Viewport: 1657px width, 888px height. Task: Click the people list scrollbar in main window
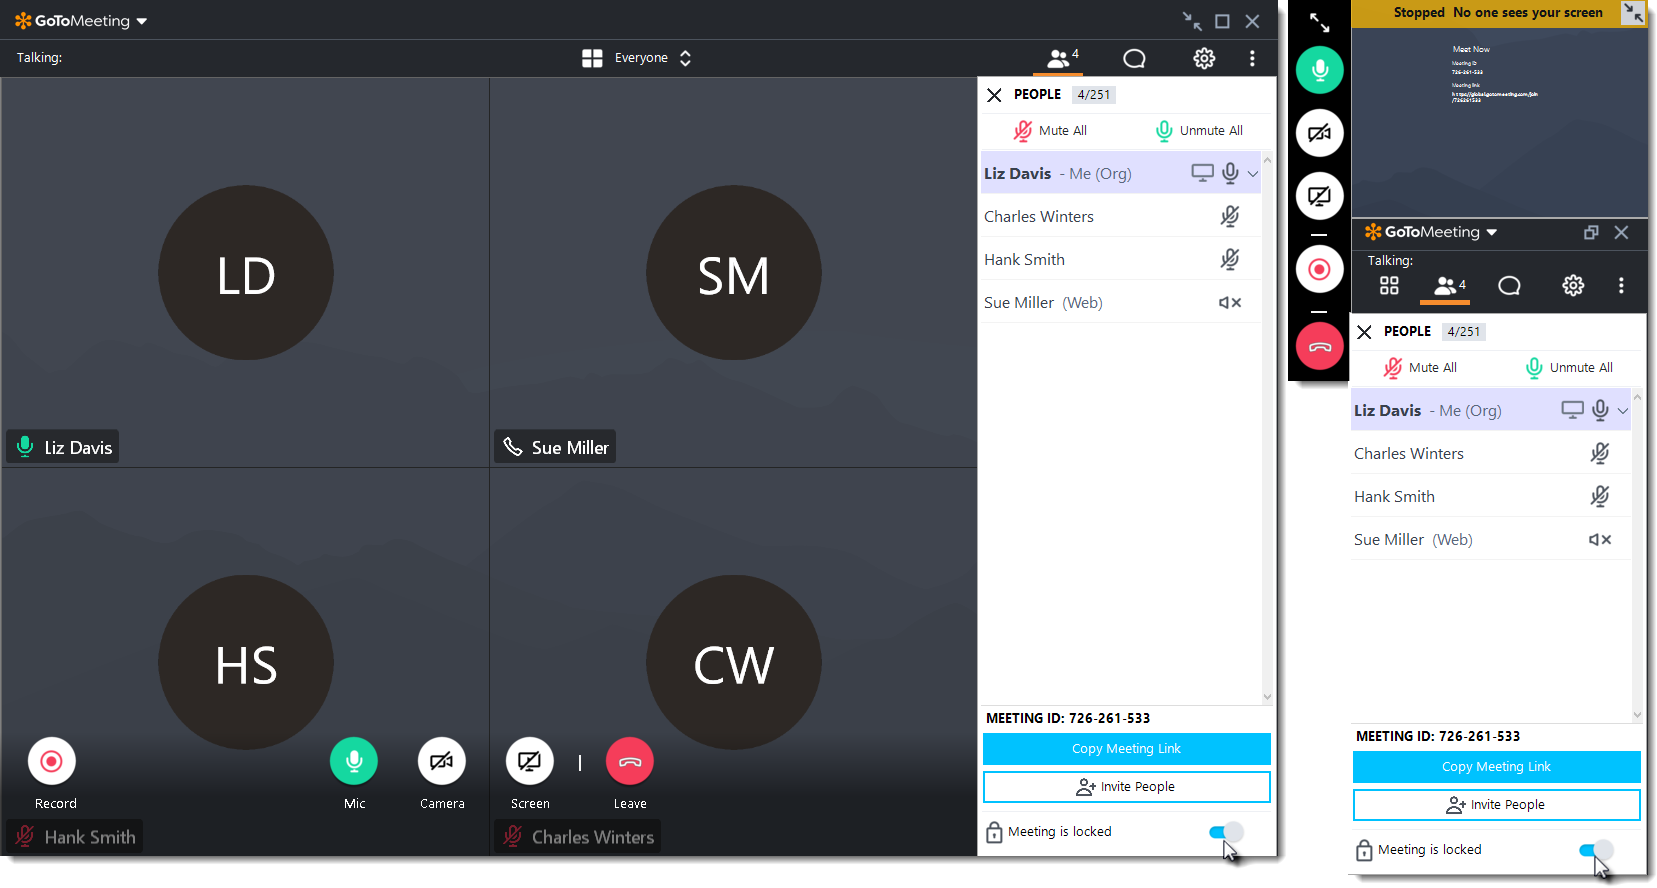1267,428
